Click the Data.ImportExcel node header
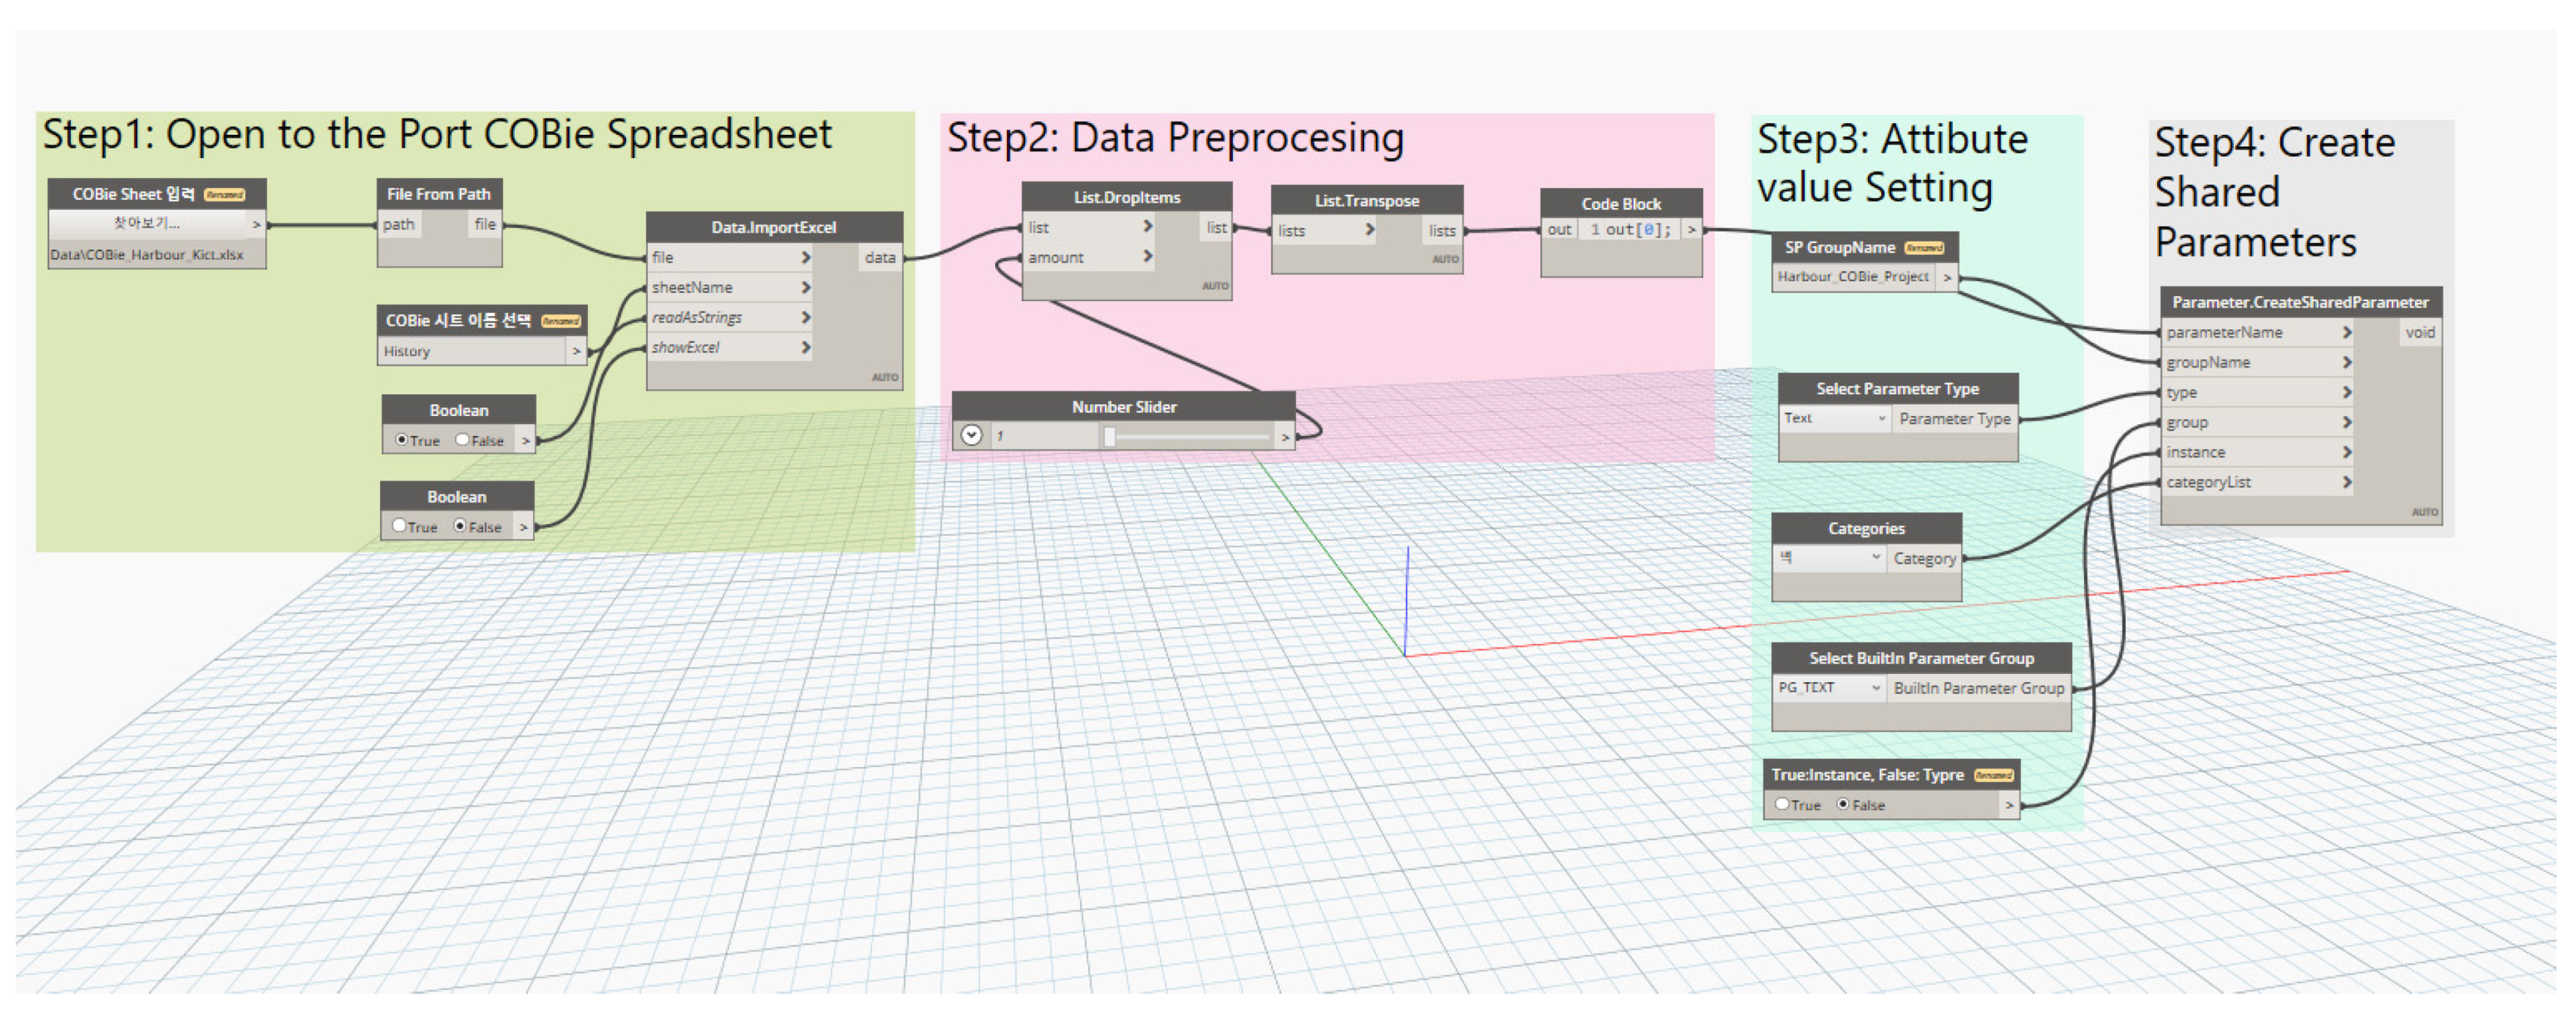The height and width of the screenshot is (1019, 2576). click(773, 227)
